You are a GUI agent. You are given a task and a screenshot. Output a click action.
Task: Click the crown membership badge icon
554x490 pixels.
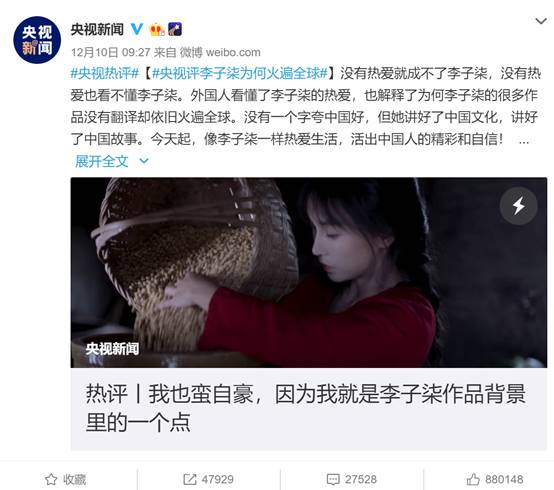(x=157, y=29)
